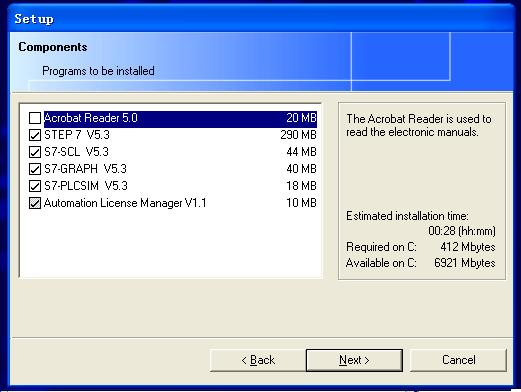Click the Available on C: label
Image resolution: width=521 pixels, height=392 pixels.
[381, 263]
